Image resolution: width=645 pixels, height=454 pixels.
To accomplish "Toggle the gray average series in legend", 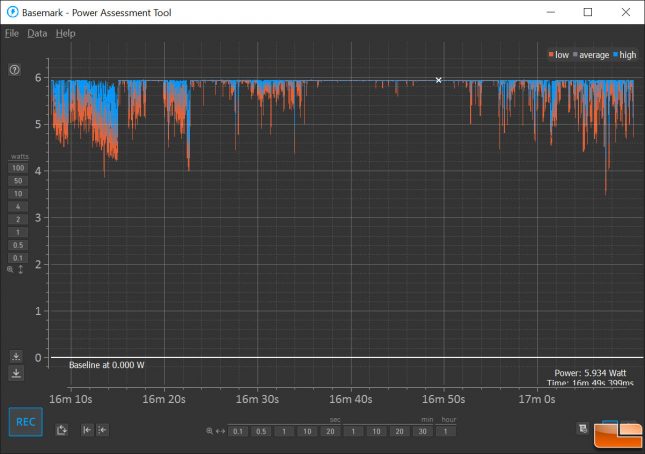I will point(591,55).
